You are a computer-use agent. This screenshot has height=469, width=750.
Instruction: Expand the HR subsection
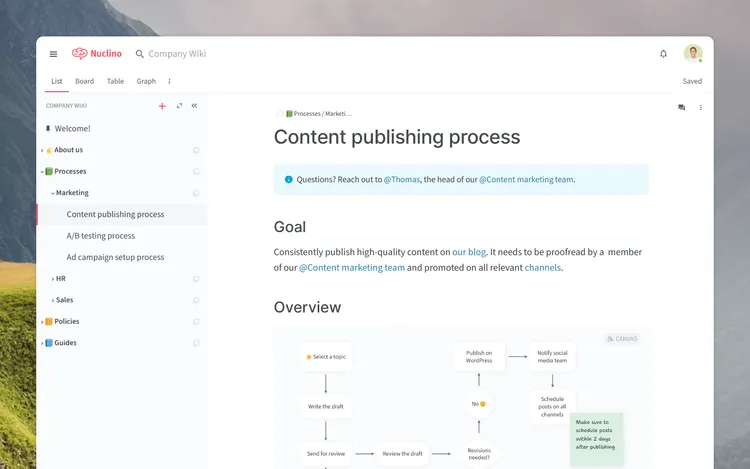click(53, 279)
